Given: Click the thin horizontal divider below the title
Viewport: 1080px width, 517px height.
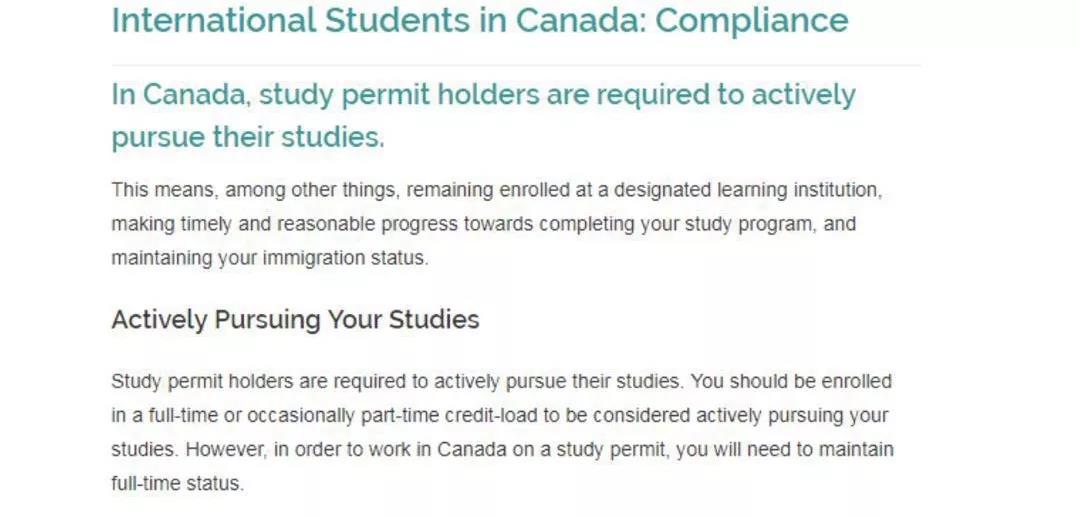Looking at the screenshot, I should pyautogui.click(x=516, y=65).
